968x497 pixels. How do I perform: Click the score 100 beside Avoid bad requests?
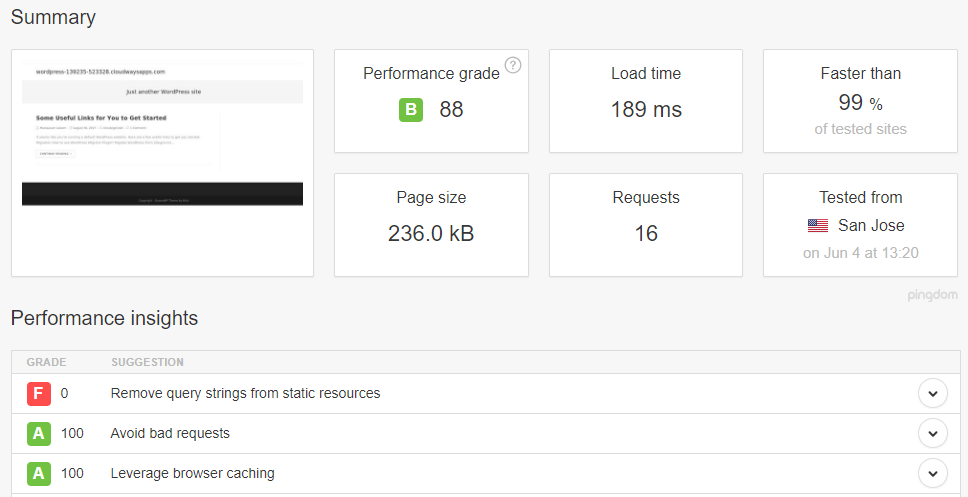click(x=72, y=433)
